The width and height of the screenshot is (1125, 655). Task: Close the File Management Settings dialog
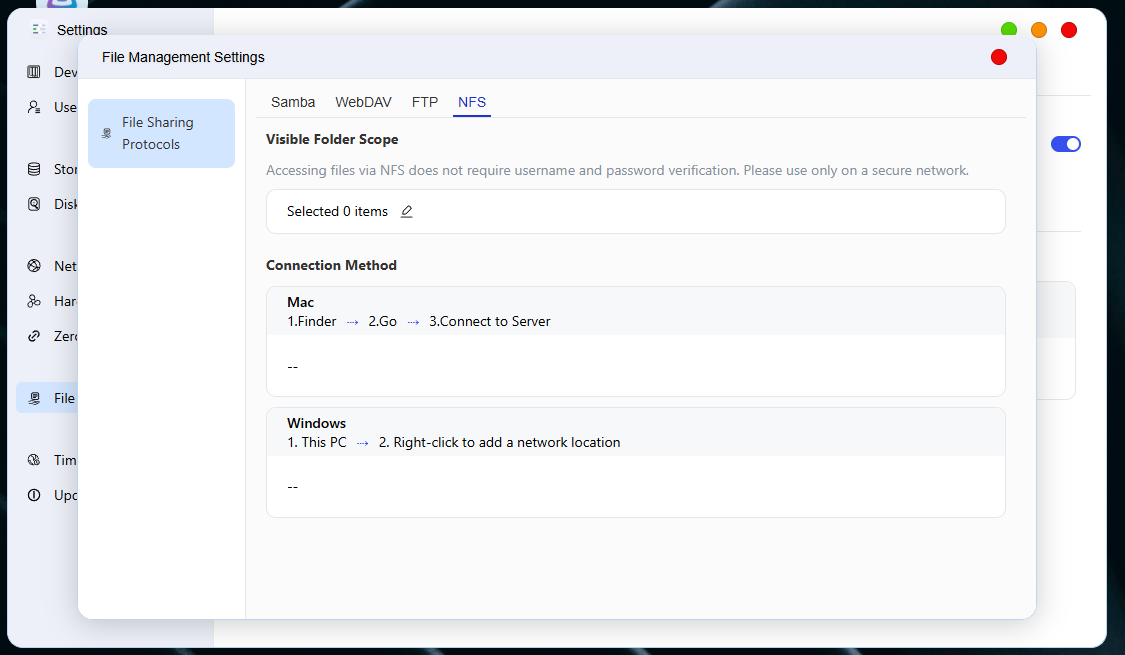point(999,57)
